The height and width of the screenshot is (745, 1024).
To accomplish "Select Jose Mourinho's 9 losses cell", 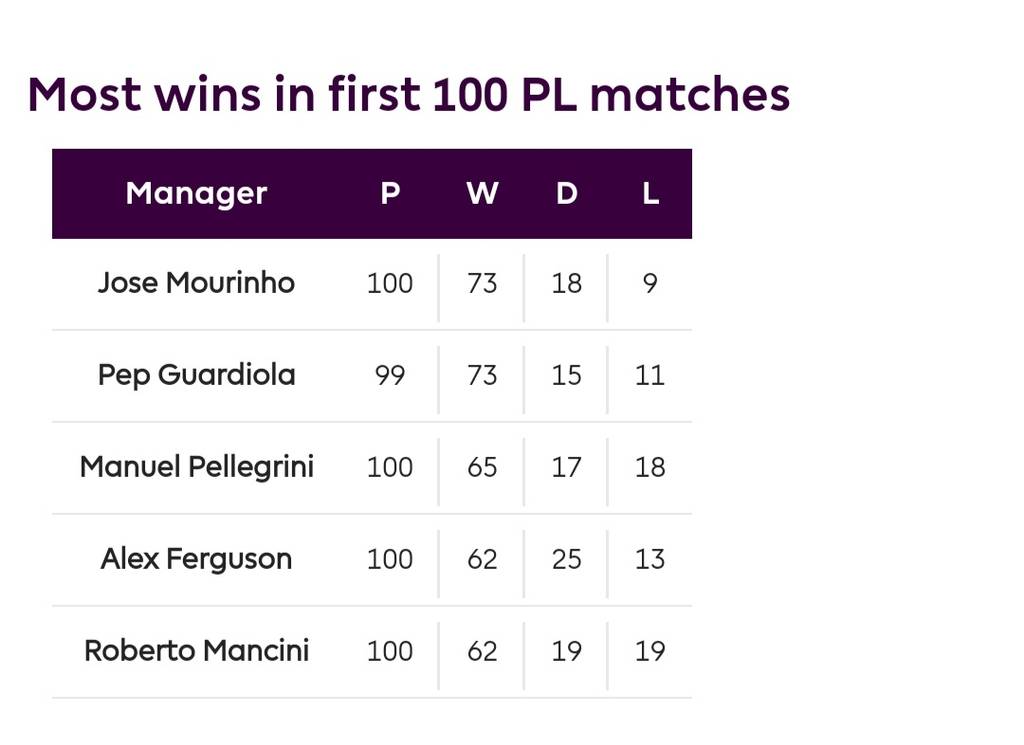I will click(x=650, y=284).
